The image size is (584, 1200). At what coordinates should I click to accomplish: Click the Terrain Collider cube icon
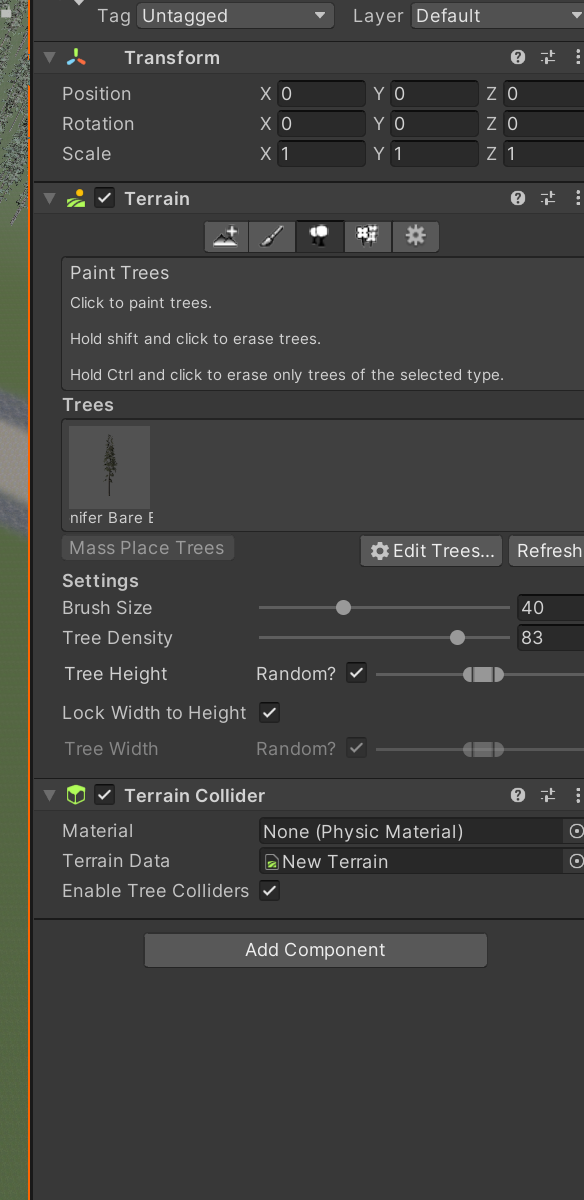76,795
